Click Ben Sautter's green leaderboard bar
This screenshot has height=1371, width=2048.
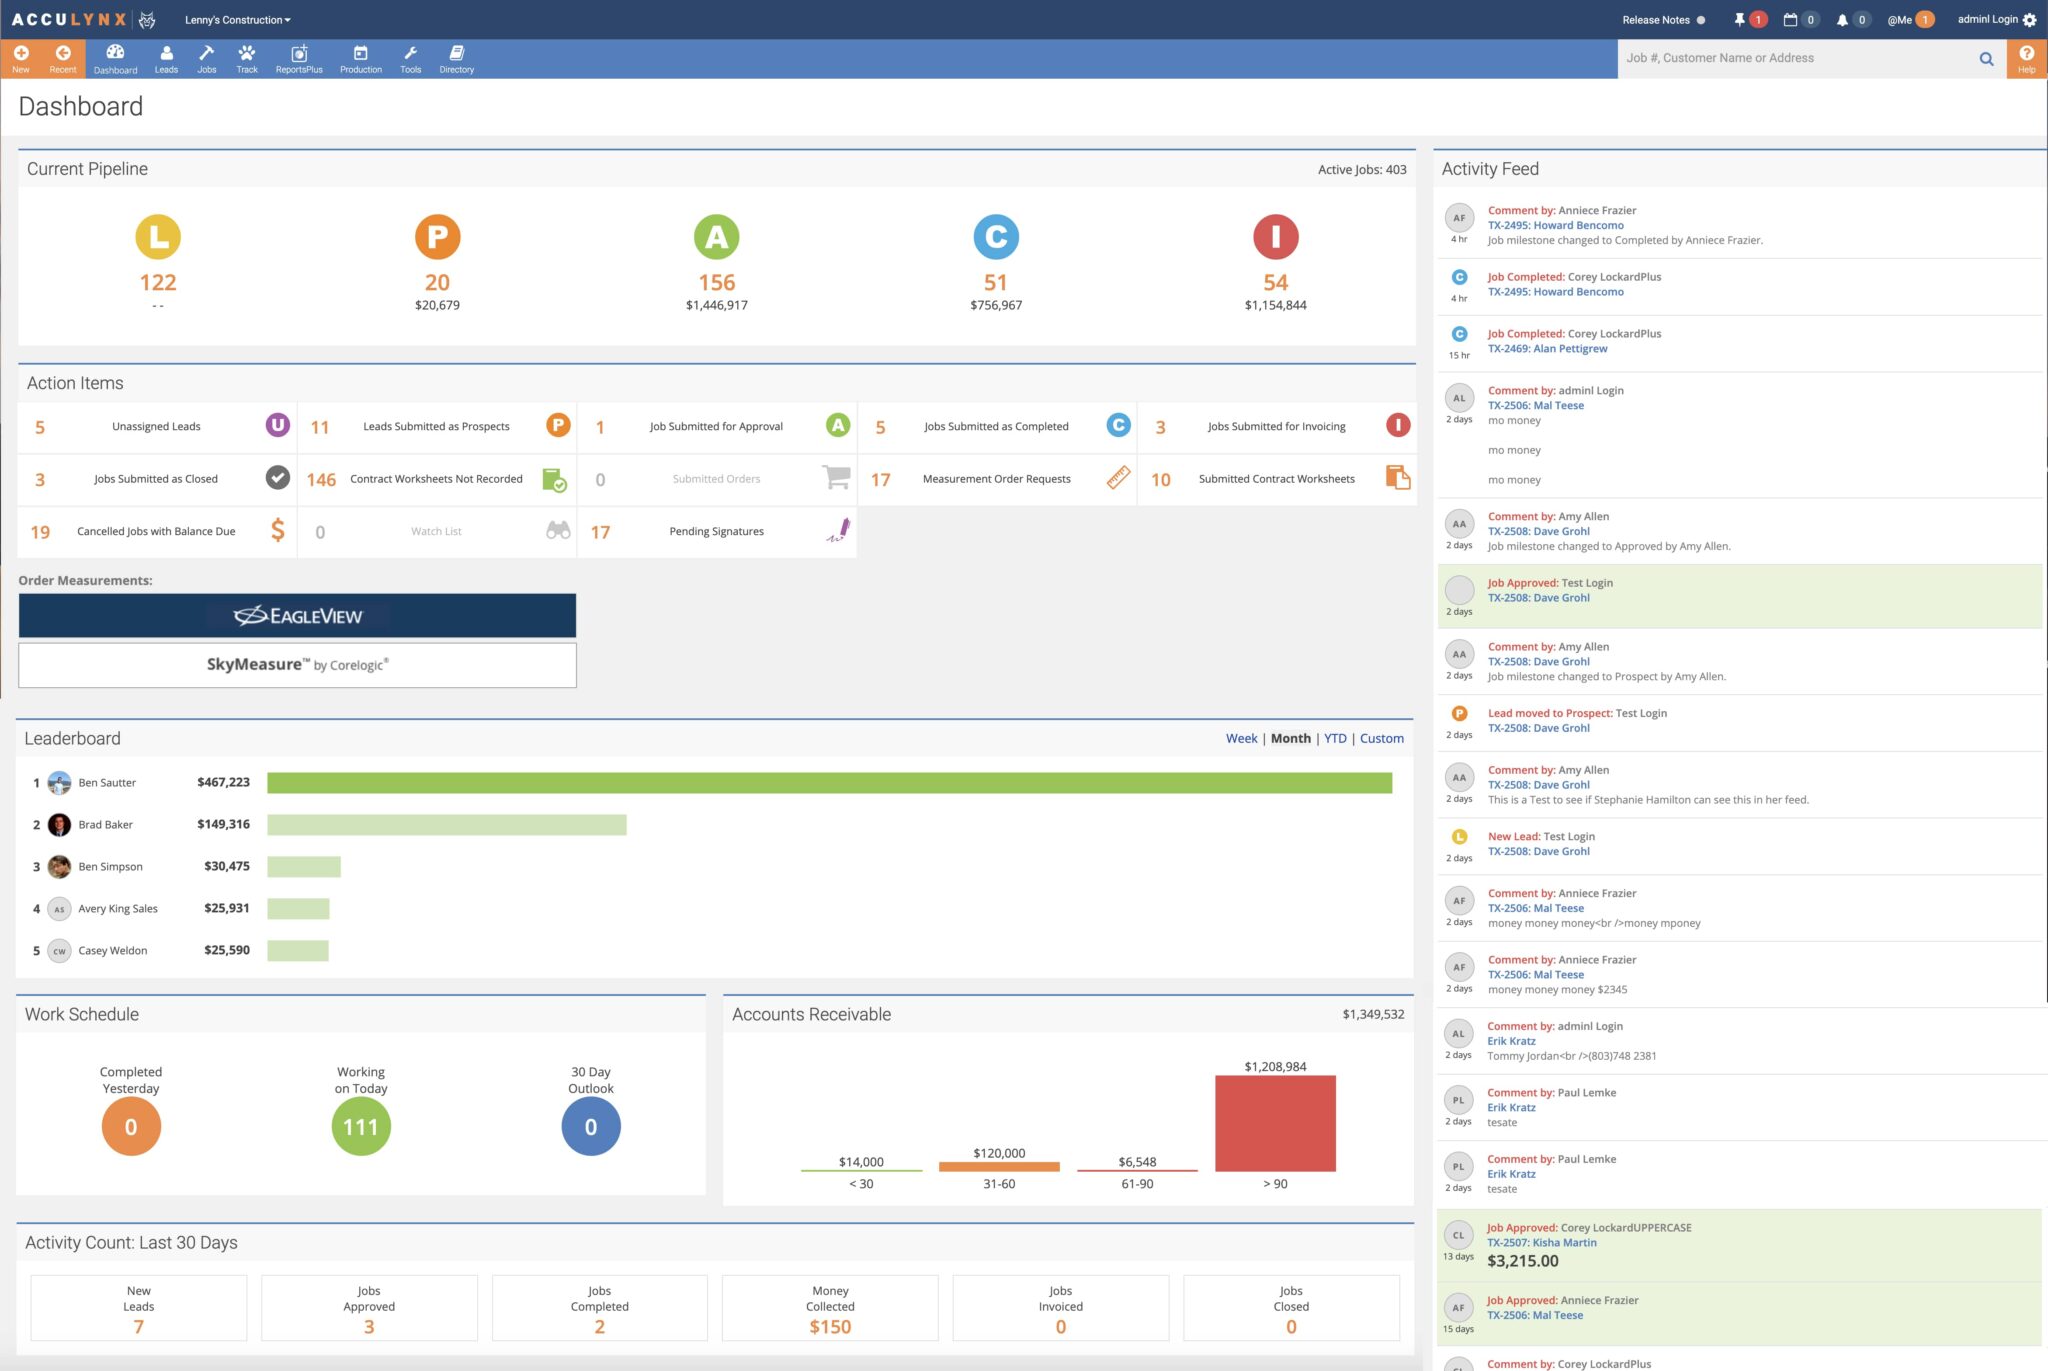coord(828,782)
